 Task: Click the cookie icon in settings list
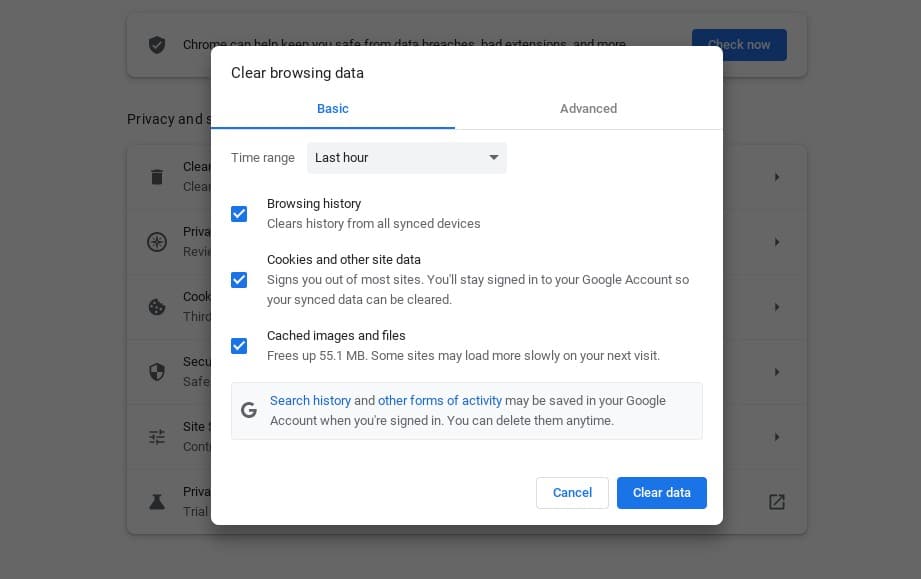pyautogui.click(x=157, y=307)
